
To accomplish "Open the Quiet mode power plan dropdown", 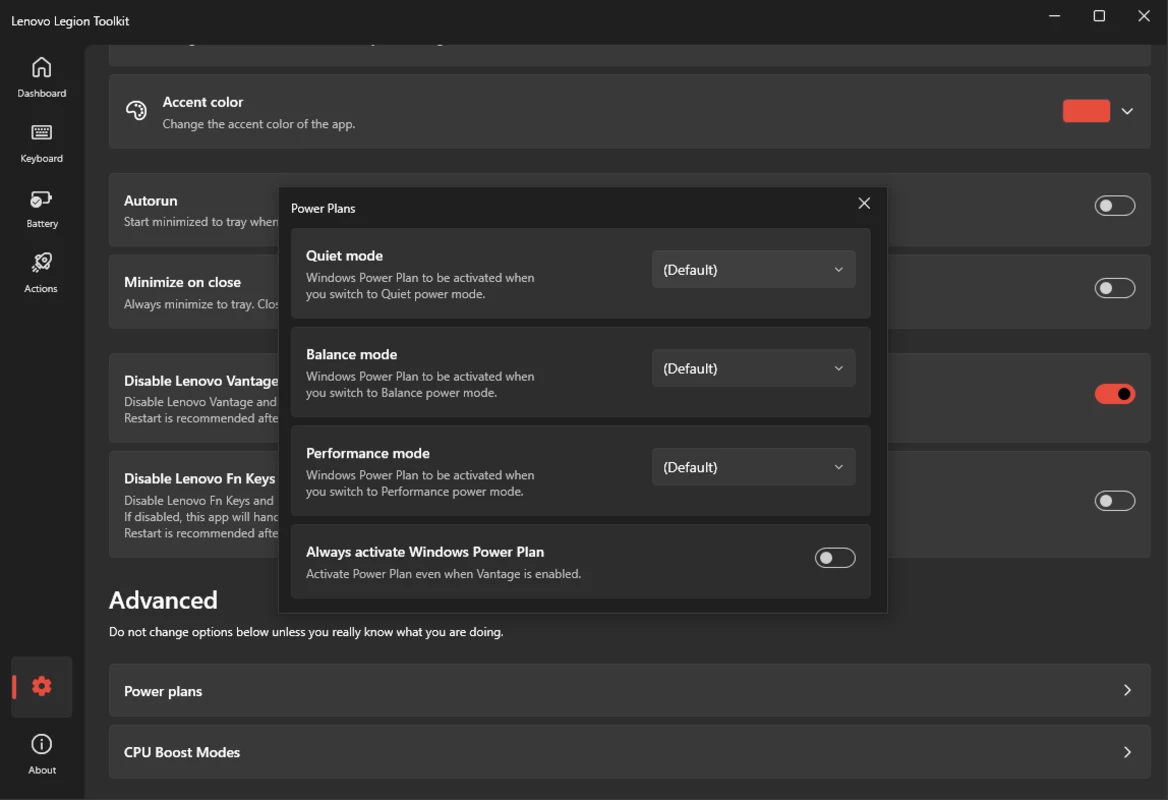I will [x=754, y=270].
